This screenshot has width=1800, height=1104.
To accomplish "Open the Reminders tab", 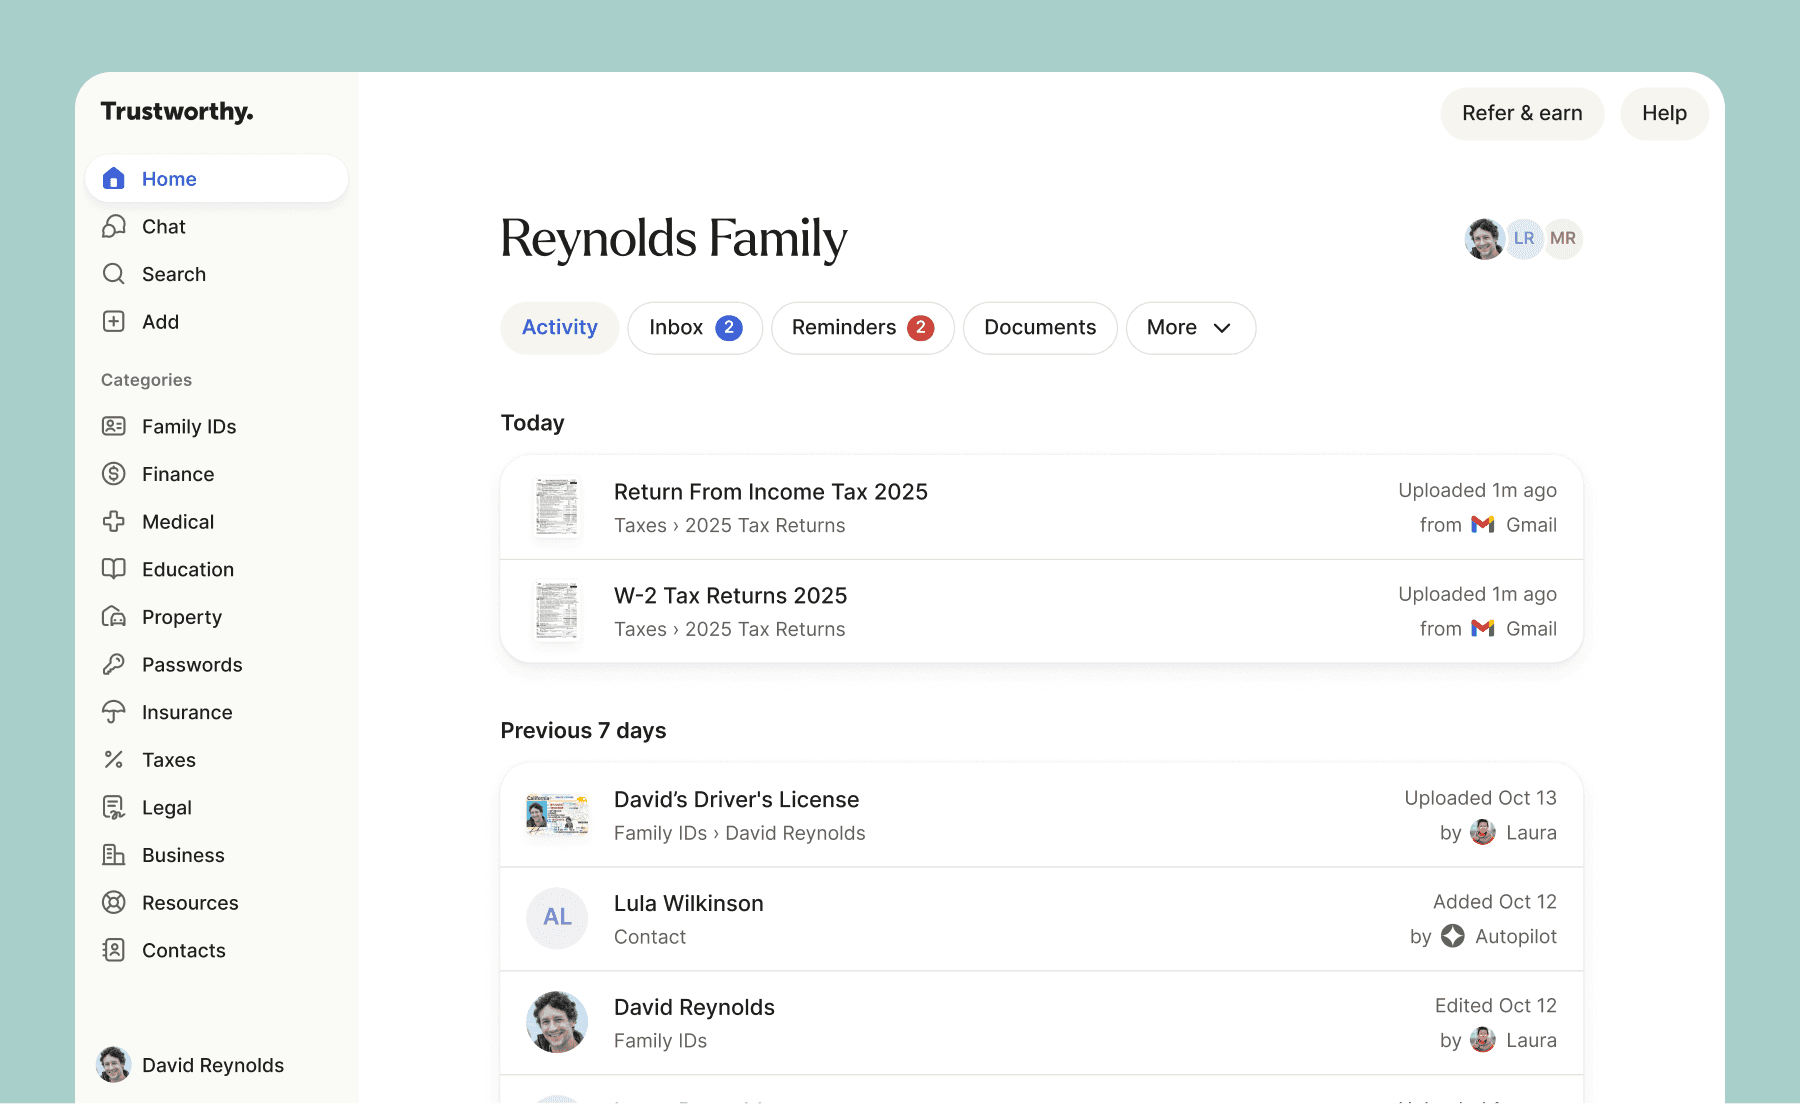I will tap(861, 327).
